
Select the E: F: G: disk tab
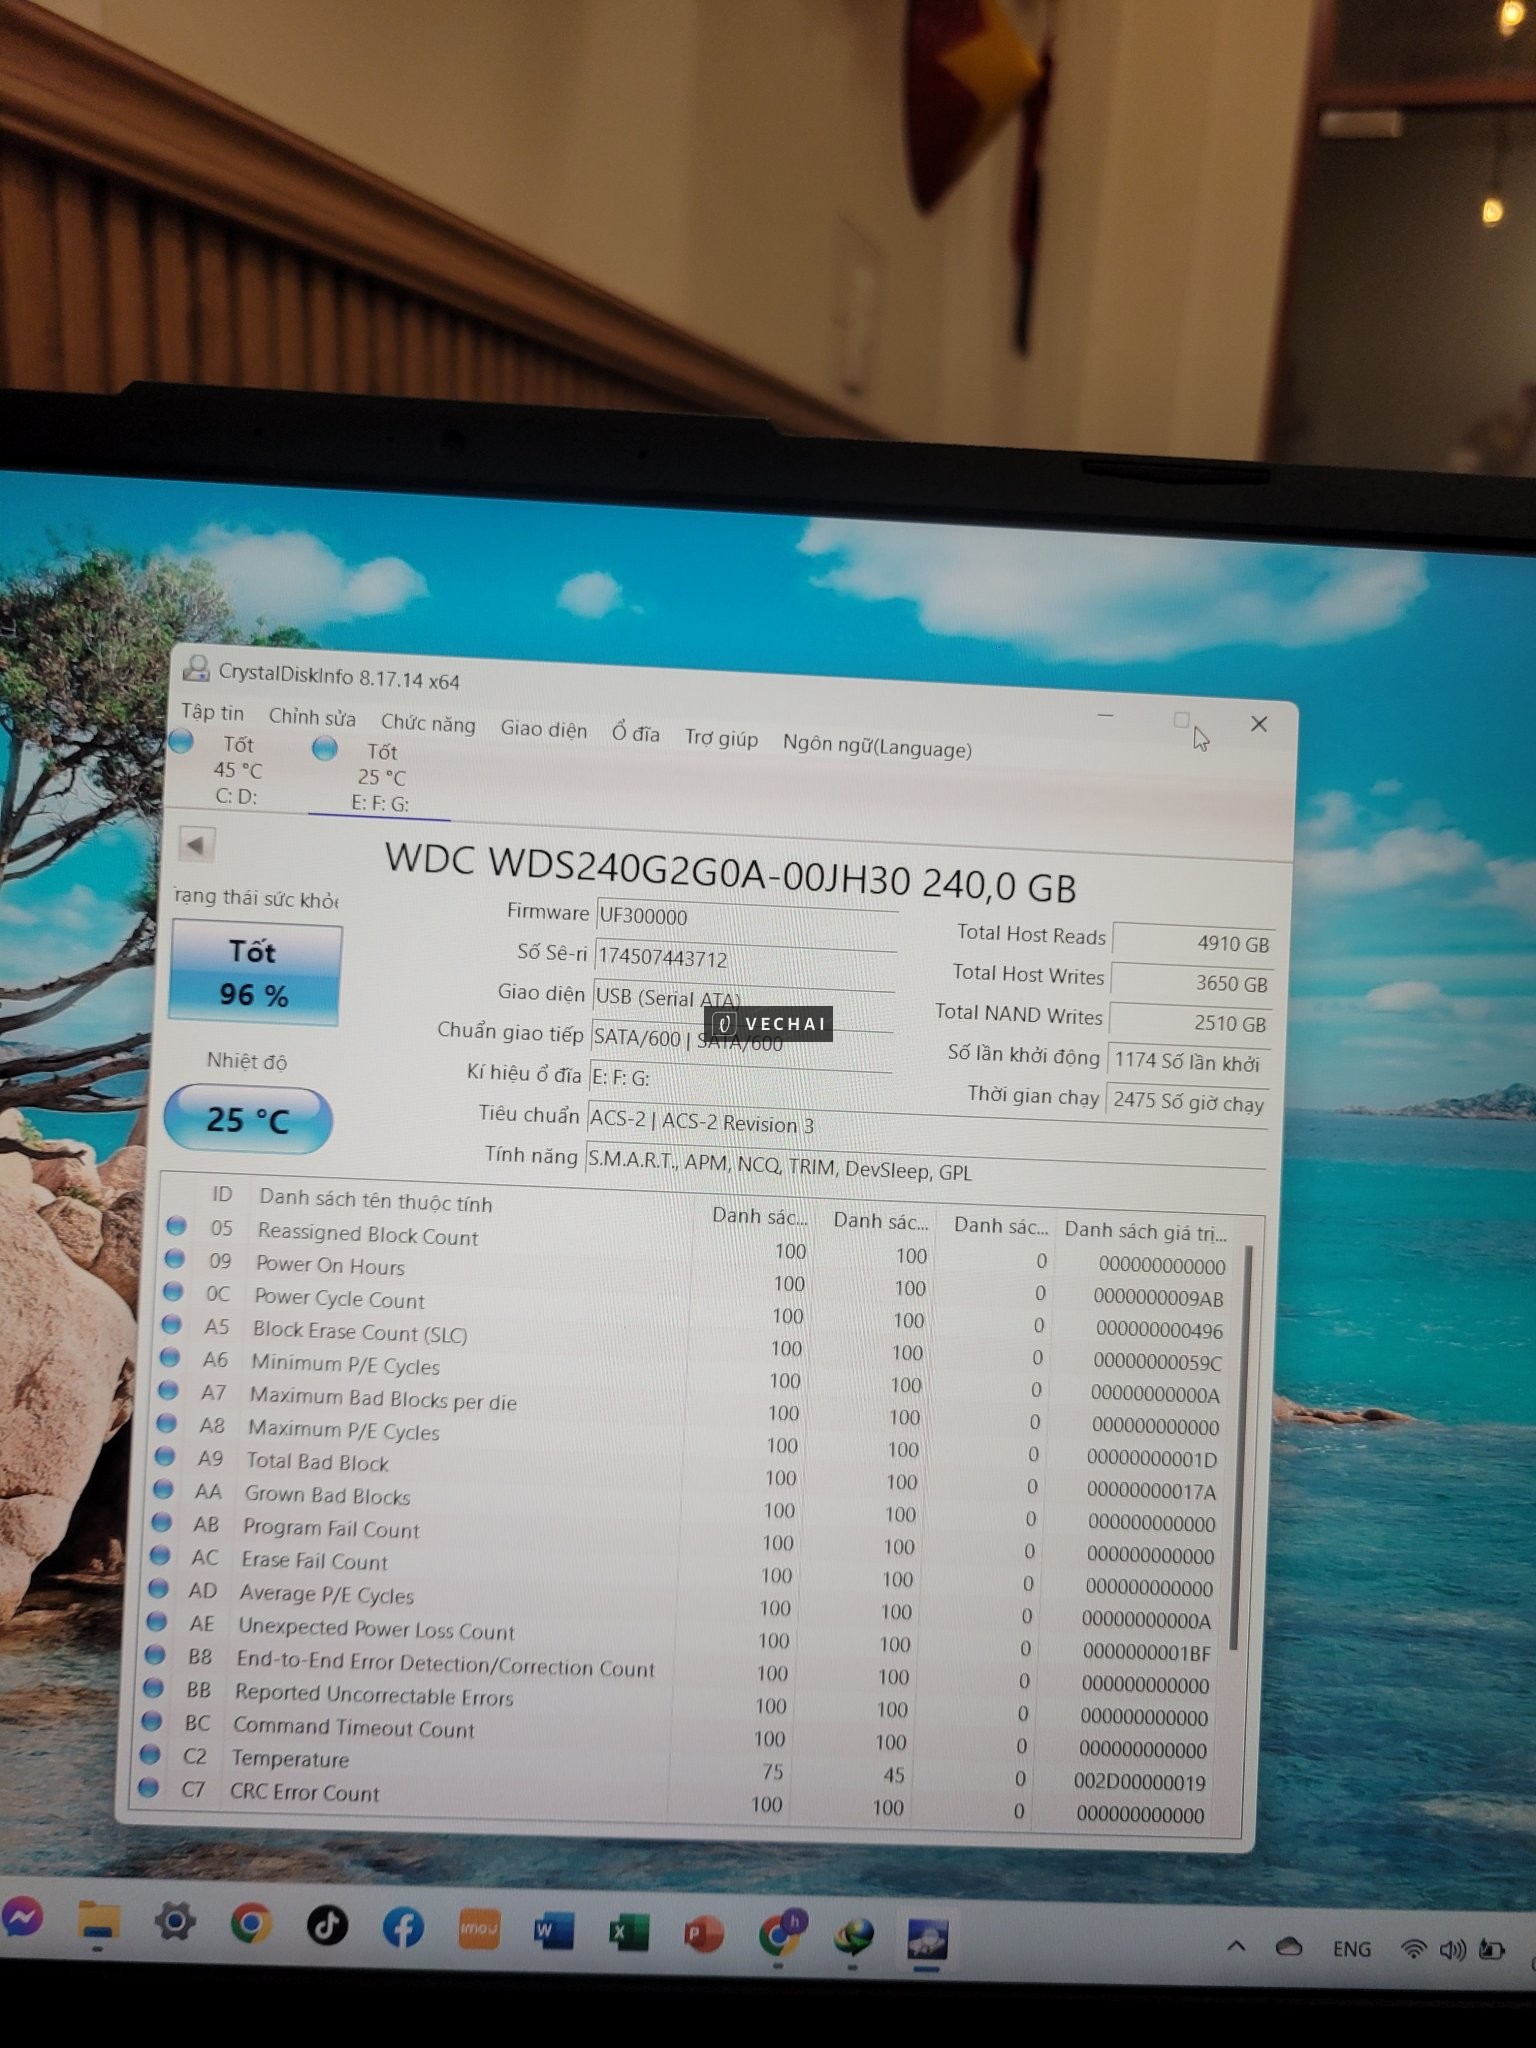380,777
